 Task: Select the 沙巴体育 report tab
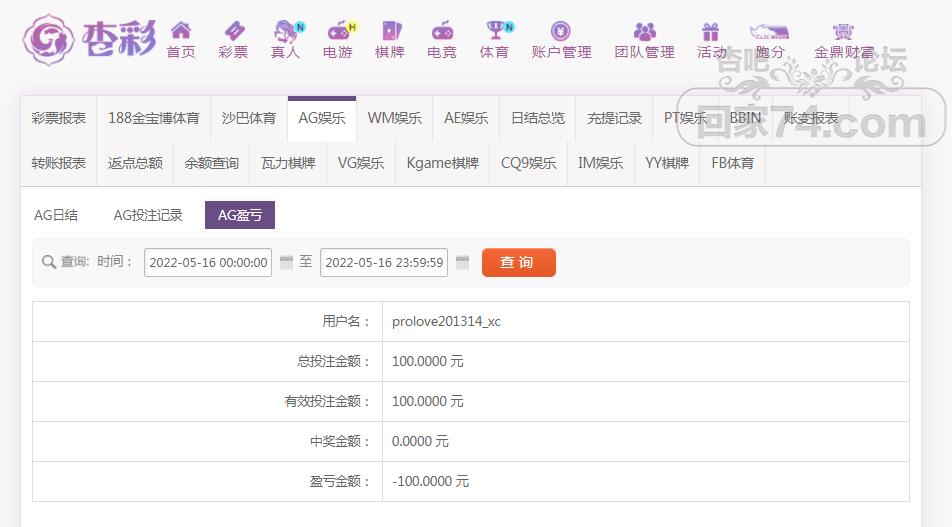pyautogui.click(x=249, y=118)
